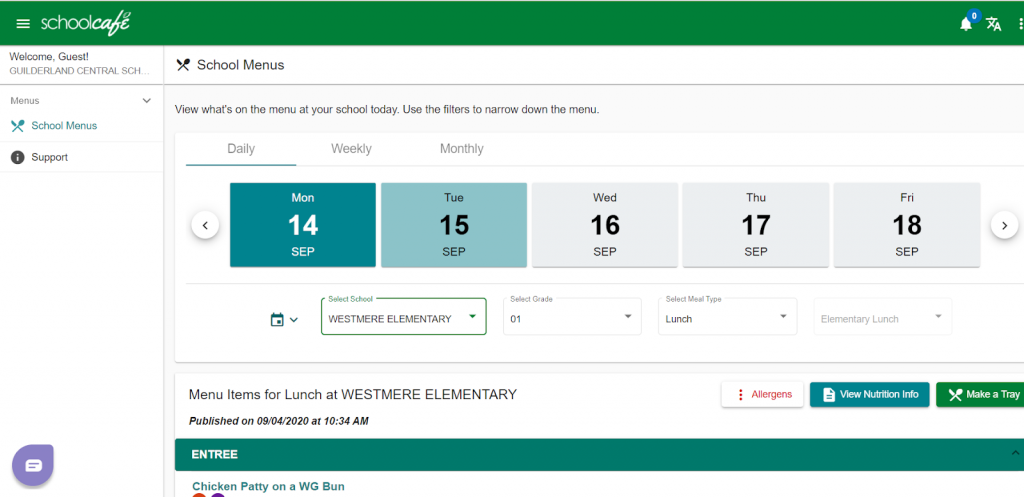Viewport: 1024px width, 497px height.
Task: Click Welcome, Guest! text
Action: click(x=49, y=57)
